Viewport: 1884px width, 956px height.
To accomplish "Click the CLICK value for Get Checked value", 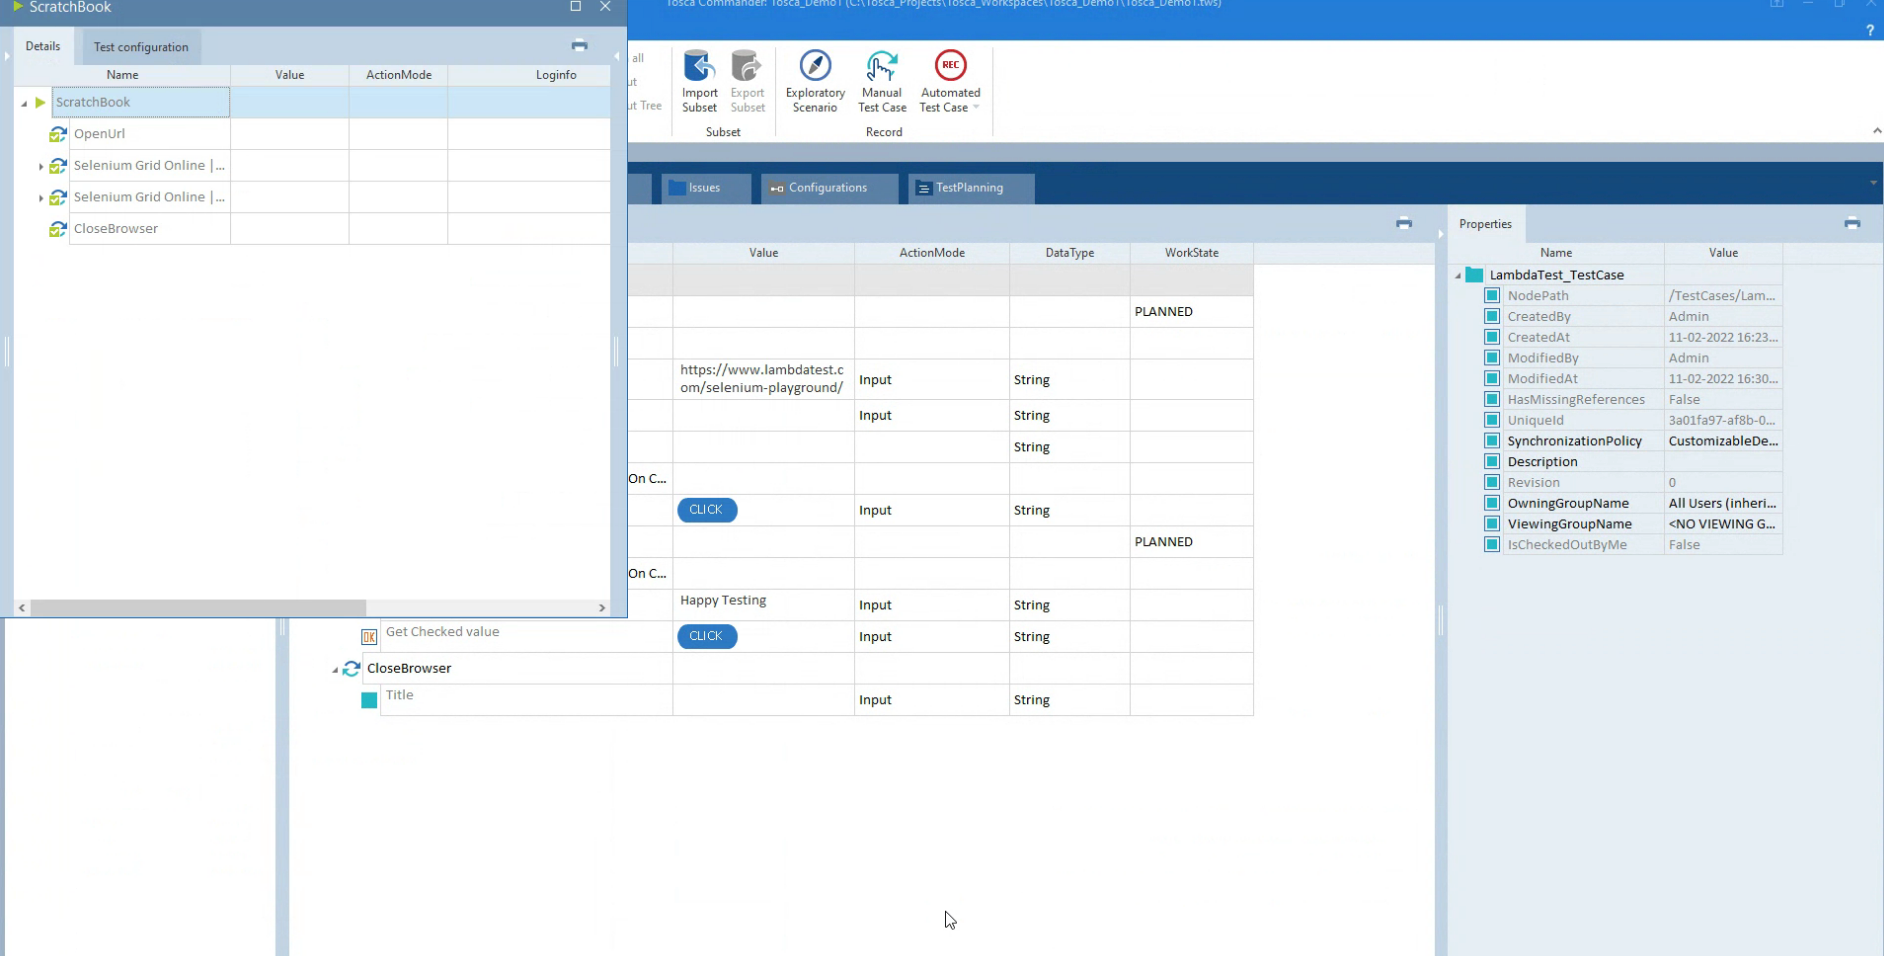I will click(706, 637).
